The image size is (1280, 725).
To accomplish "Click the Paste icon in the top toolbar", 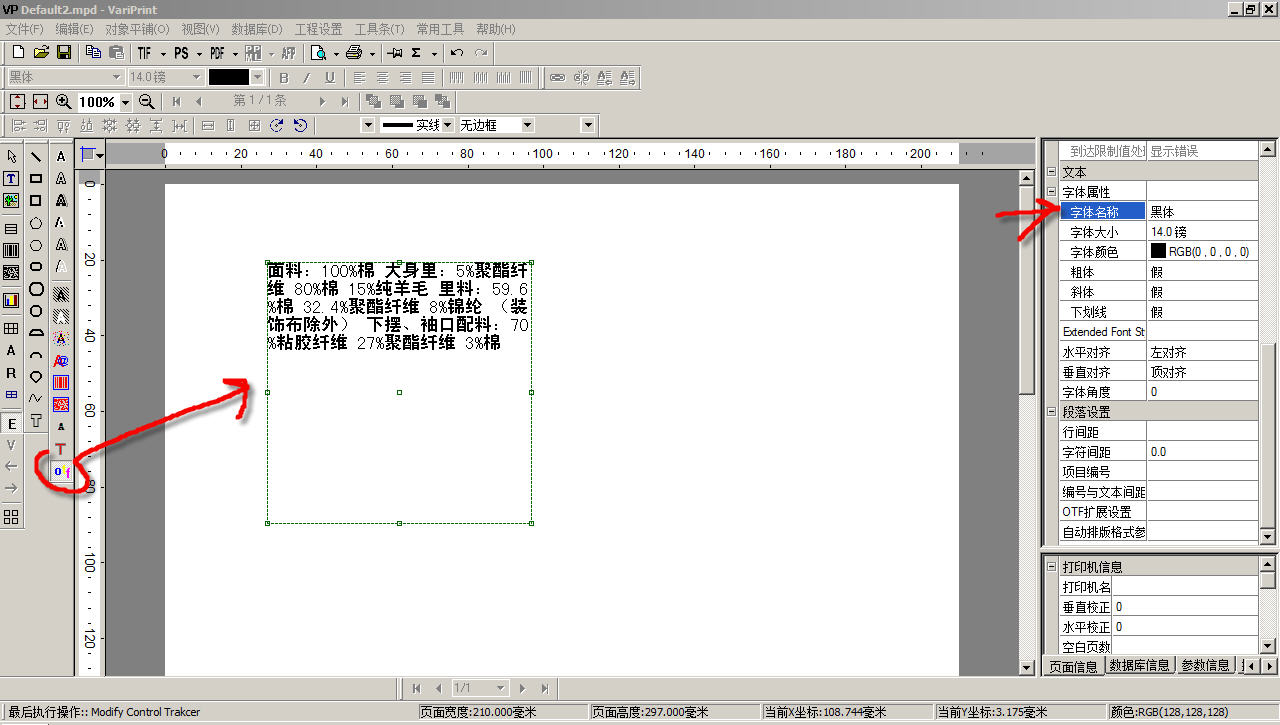I will (116, 53).
